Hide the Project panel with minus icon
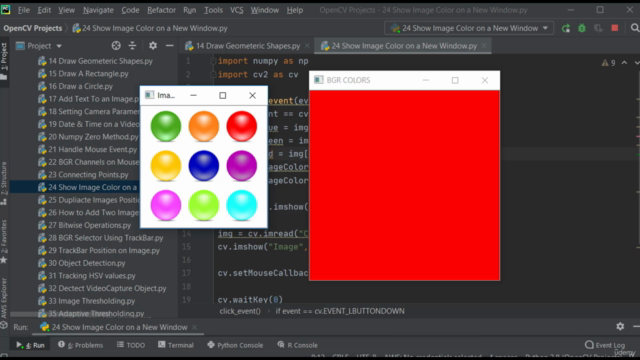Image resolution: width=640 pixels, height=360 pixels. [x=169, y=46]
